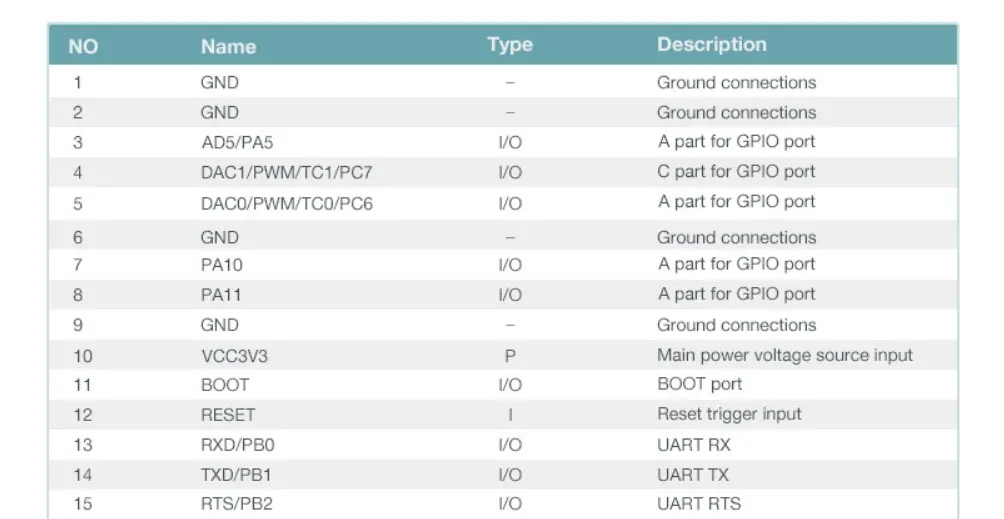Select the TXD/PB1 name cell
1004x519 pixels.
point(236,475)
